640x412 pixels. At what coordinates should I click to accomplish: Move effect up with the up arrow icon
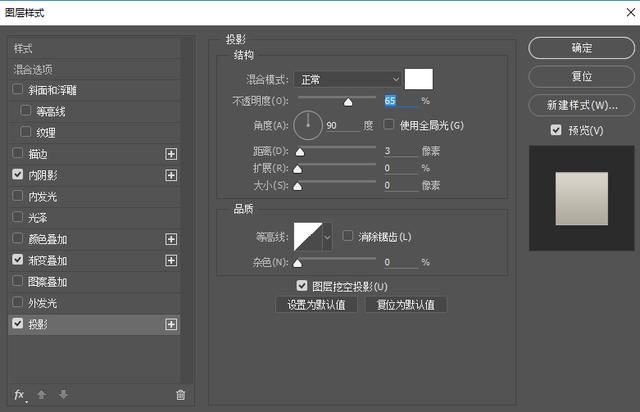[x=41, y=395]
